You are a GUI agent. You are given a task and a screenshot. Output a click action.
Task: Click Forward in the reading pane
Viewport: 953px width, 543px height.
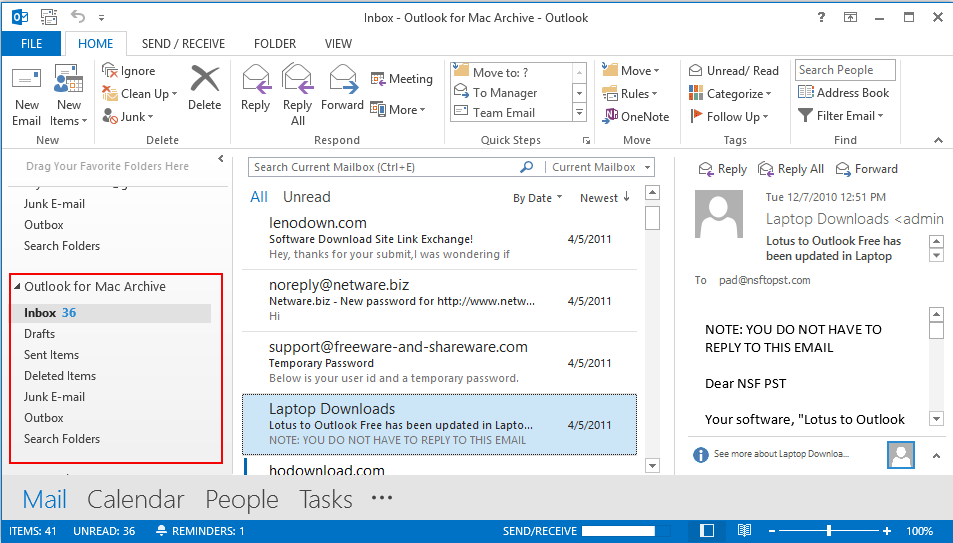pyautogui.click(x=867, y=169)
